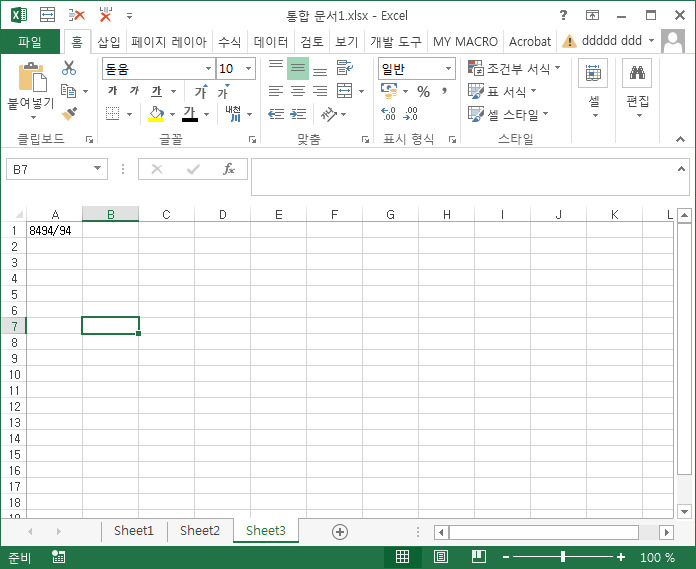Align text left in cell

coord(276,91)
